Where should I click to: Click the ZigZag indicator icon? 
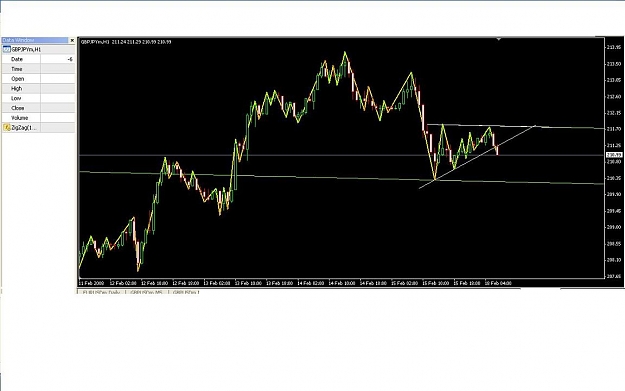6,128
